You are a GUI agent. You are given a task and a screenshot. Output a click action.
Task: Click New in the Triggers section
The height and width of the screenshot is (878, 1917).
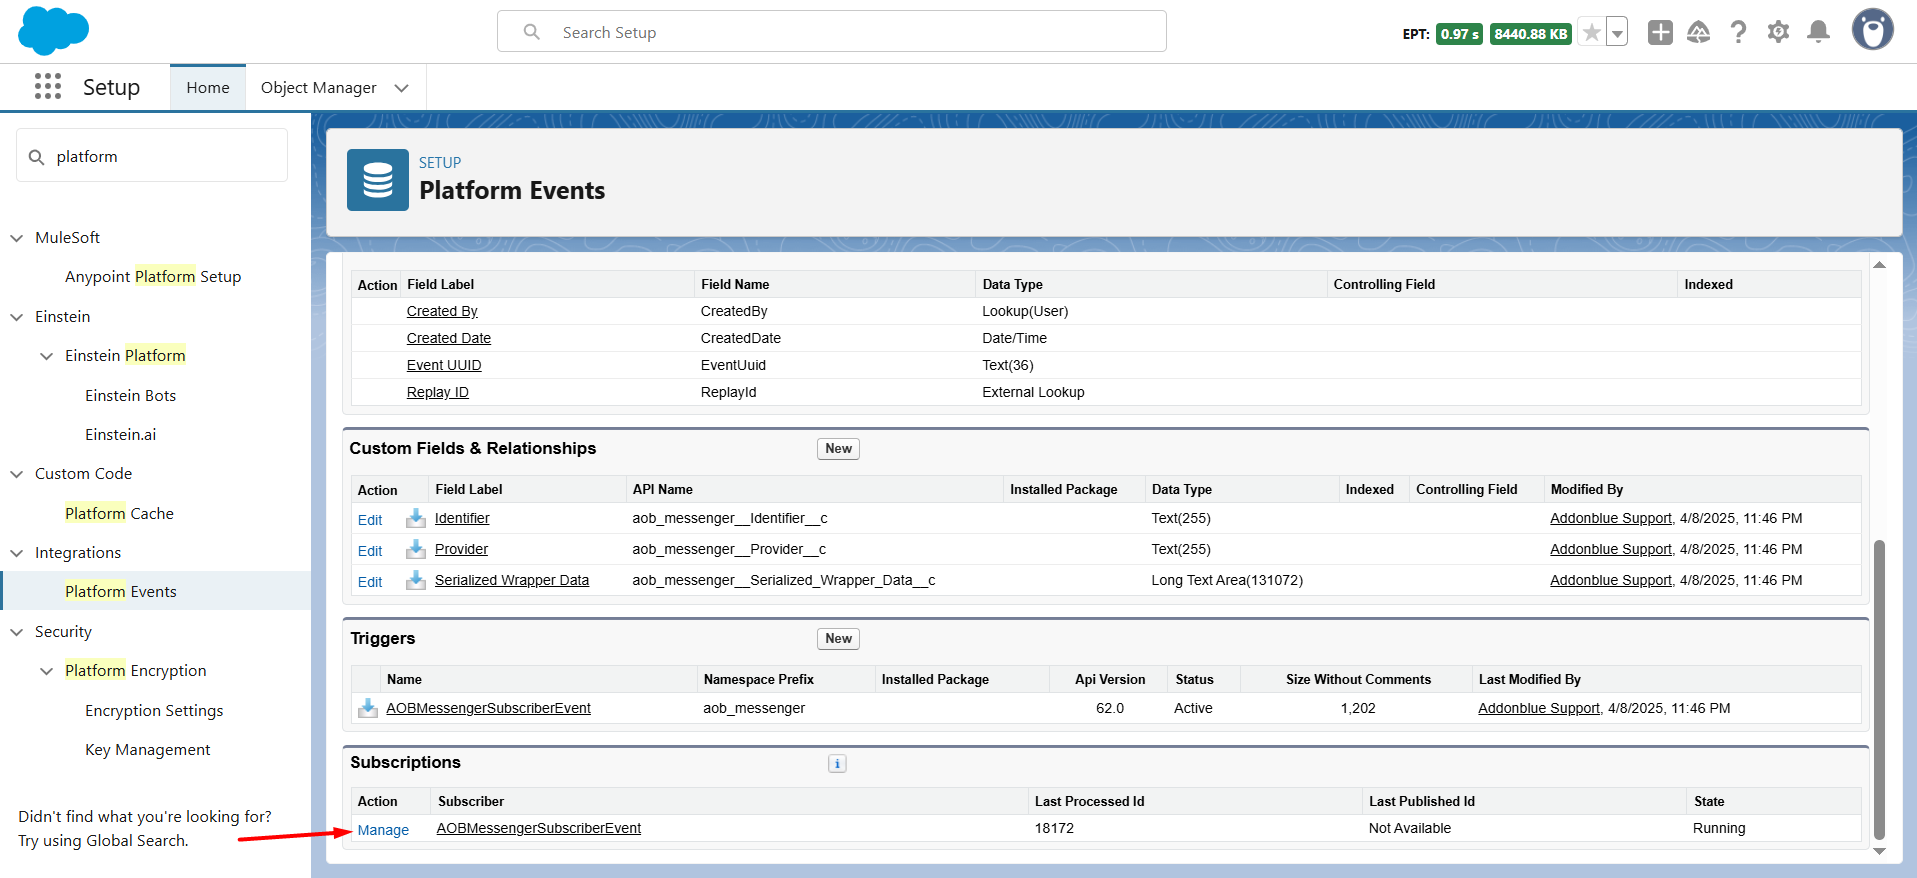(x=838, y=639)
